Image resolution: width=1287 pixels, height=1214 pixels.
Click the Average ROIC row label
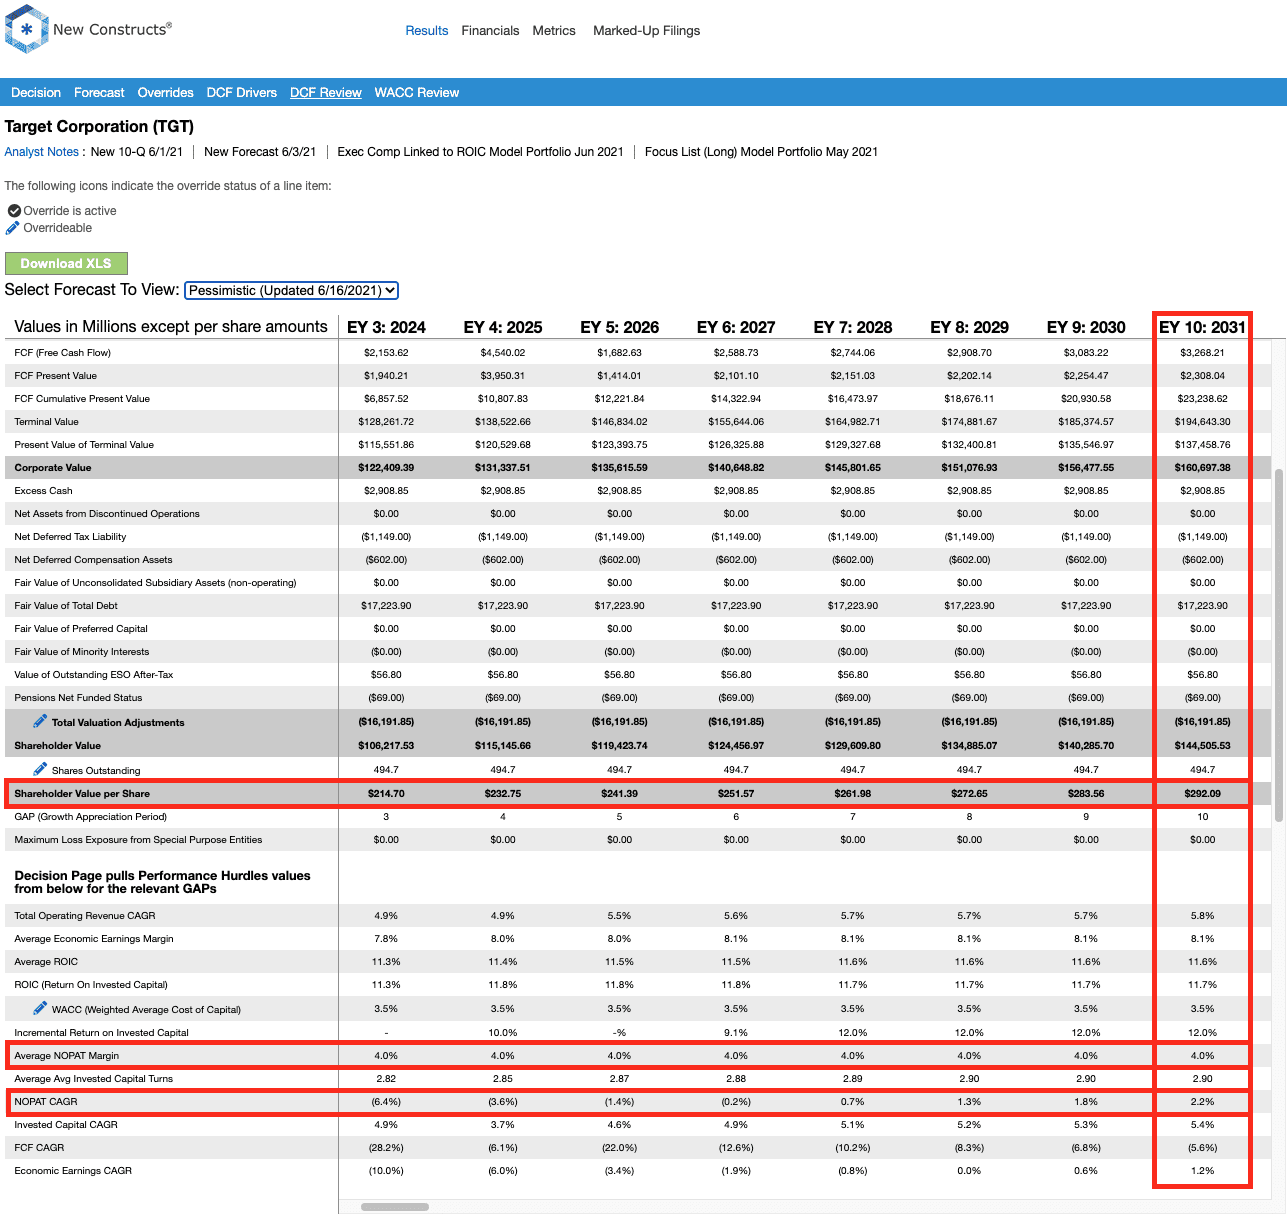(46, 962)
